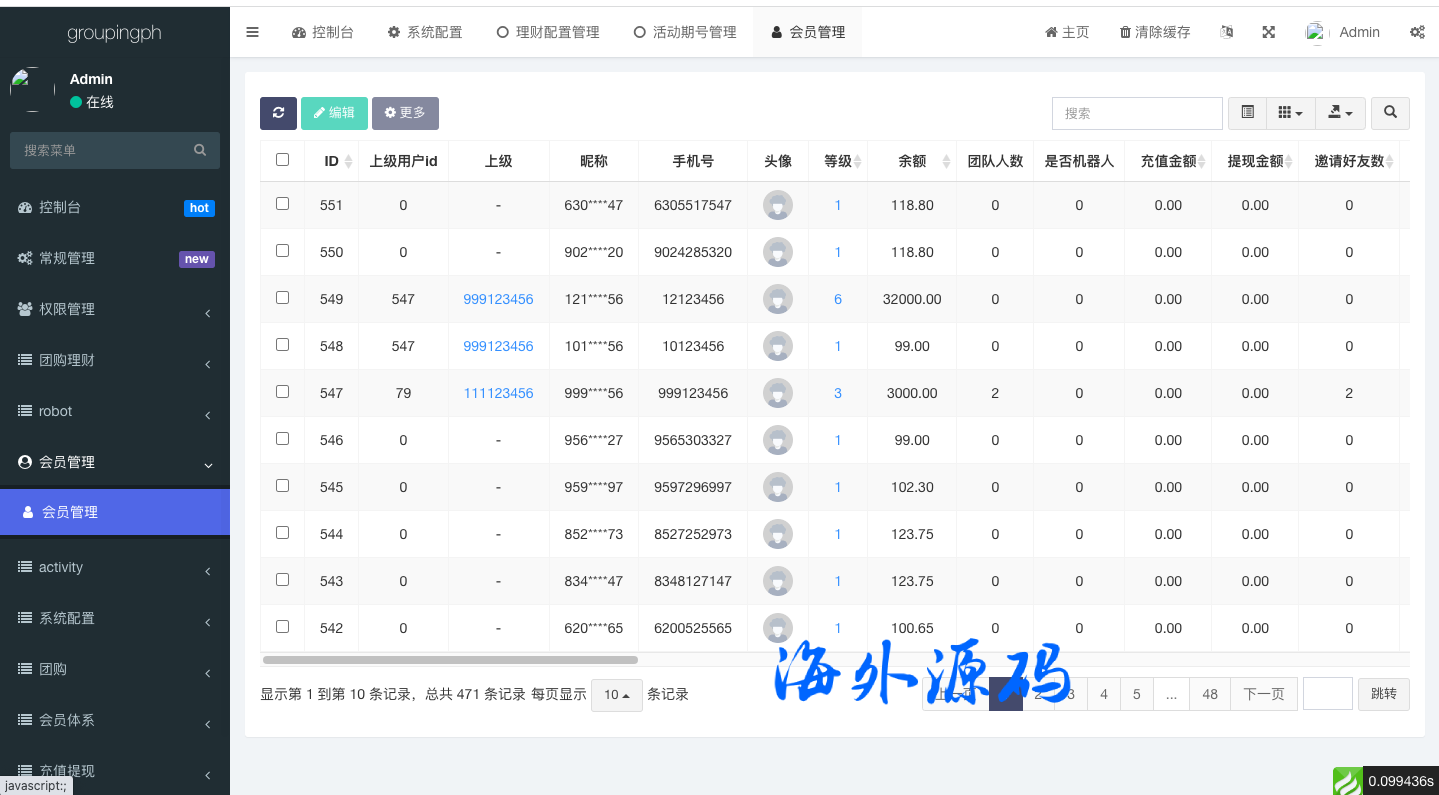The height and width of the screenshot is (795, 1439).
Task: Toggle the table card view icon
Action: [1247, 113]
